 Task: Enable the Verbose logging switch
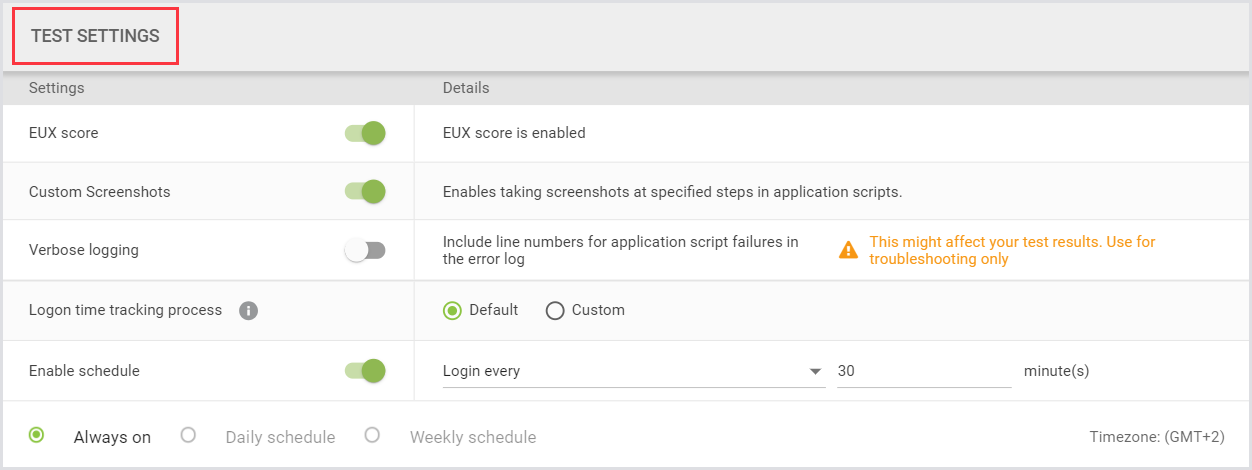coord(365,251)
